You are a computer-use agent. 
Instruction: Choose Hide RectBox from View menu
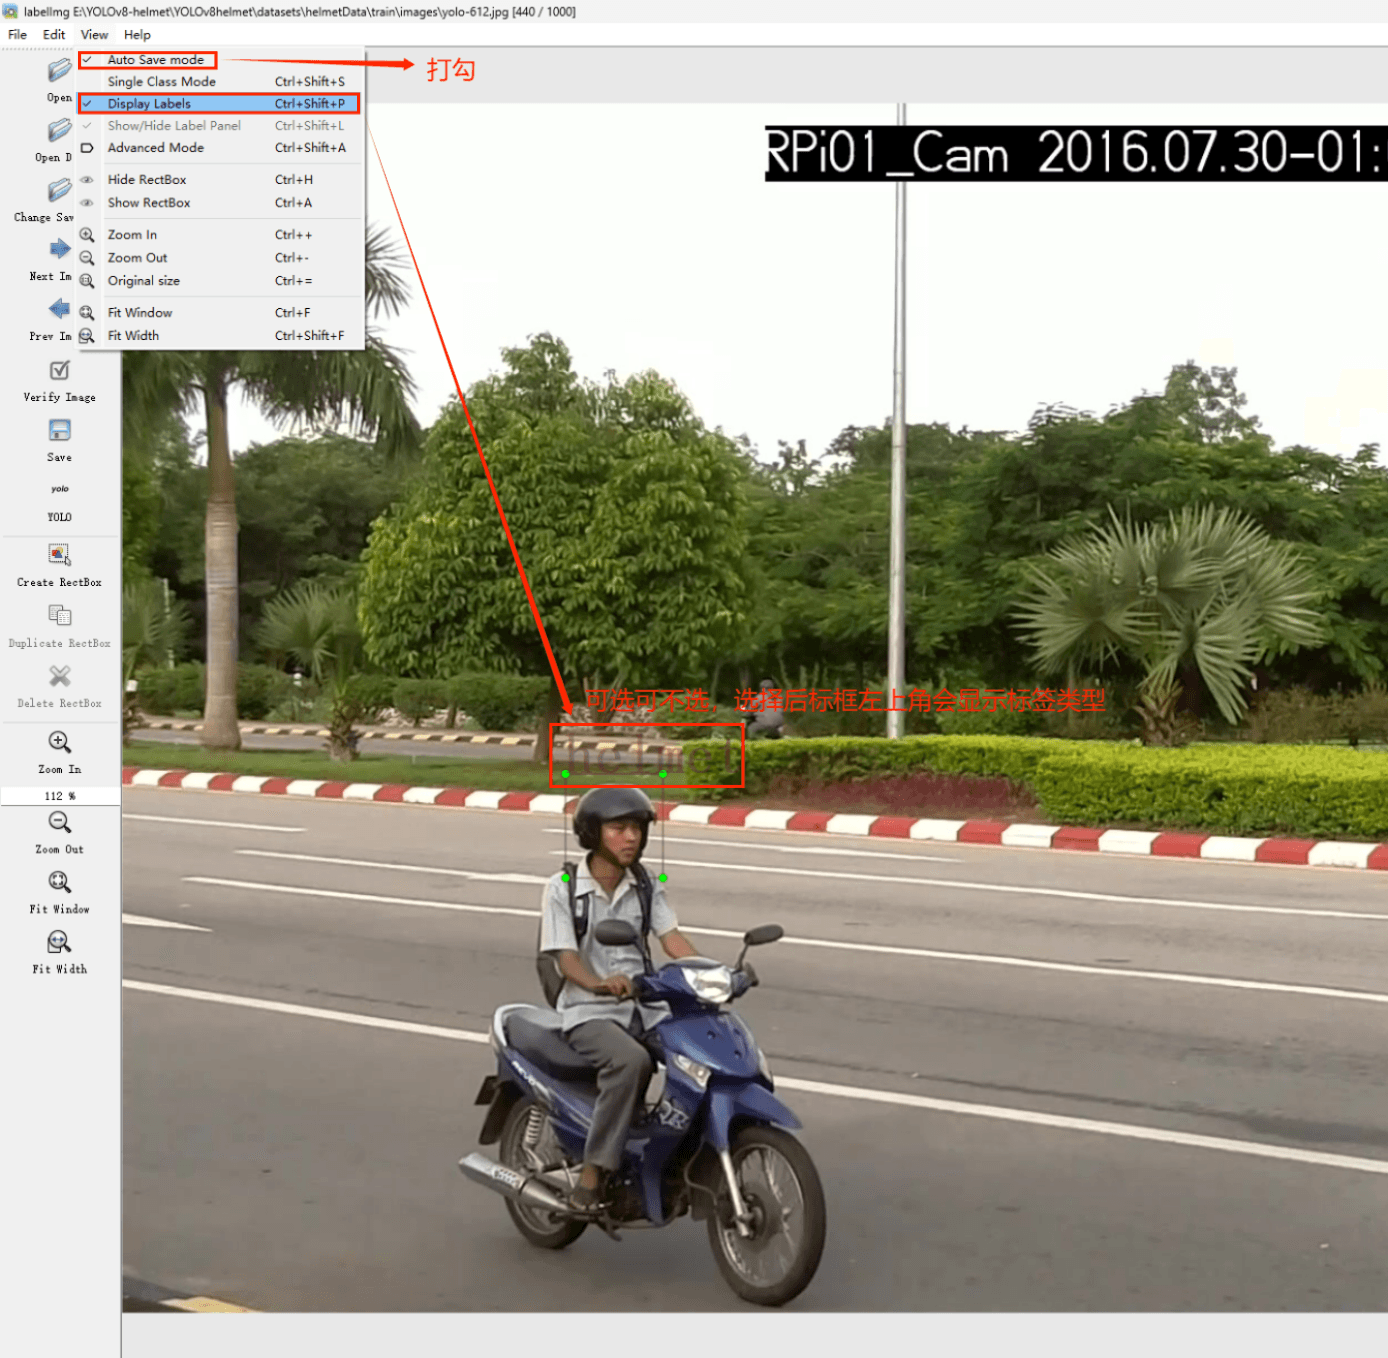(x=147, y=180)
